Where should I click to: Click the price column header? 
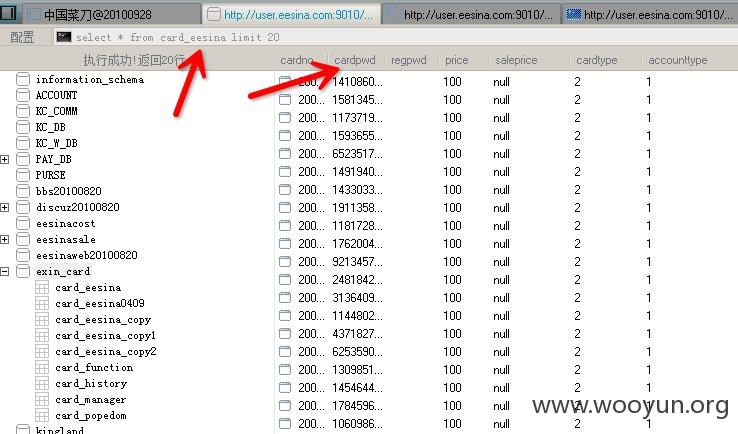coord(457,60)
